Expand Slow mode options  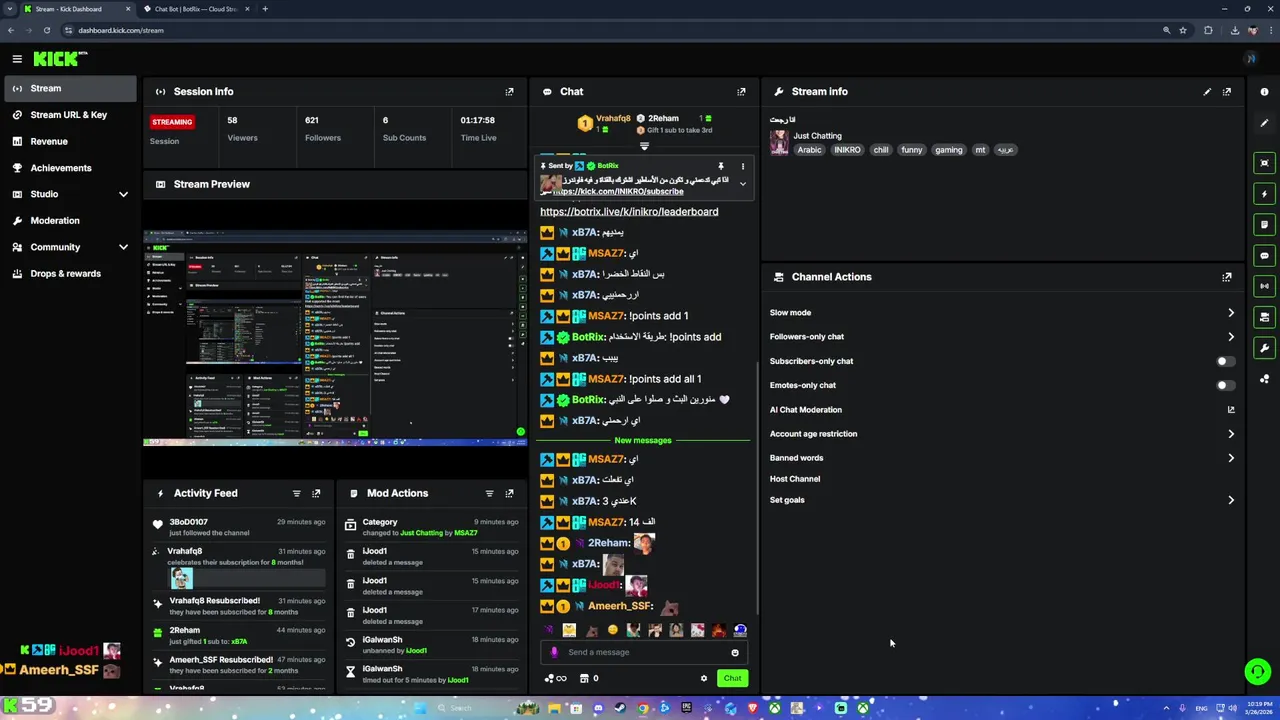click(x=1231, y=313)
